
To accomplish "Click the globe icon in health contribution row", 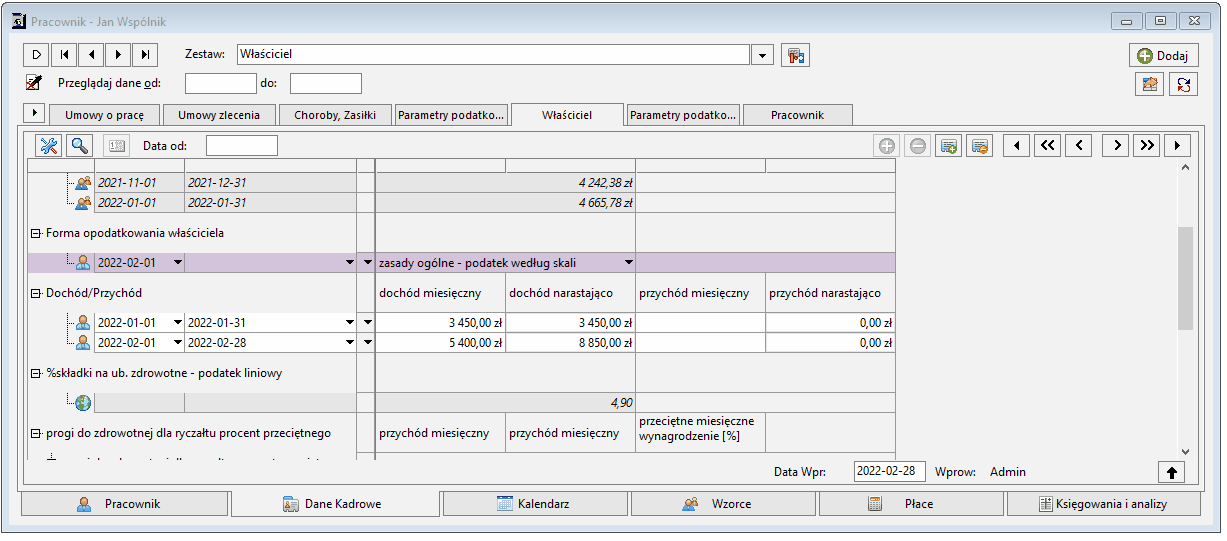I will (x=83, y=402).
